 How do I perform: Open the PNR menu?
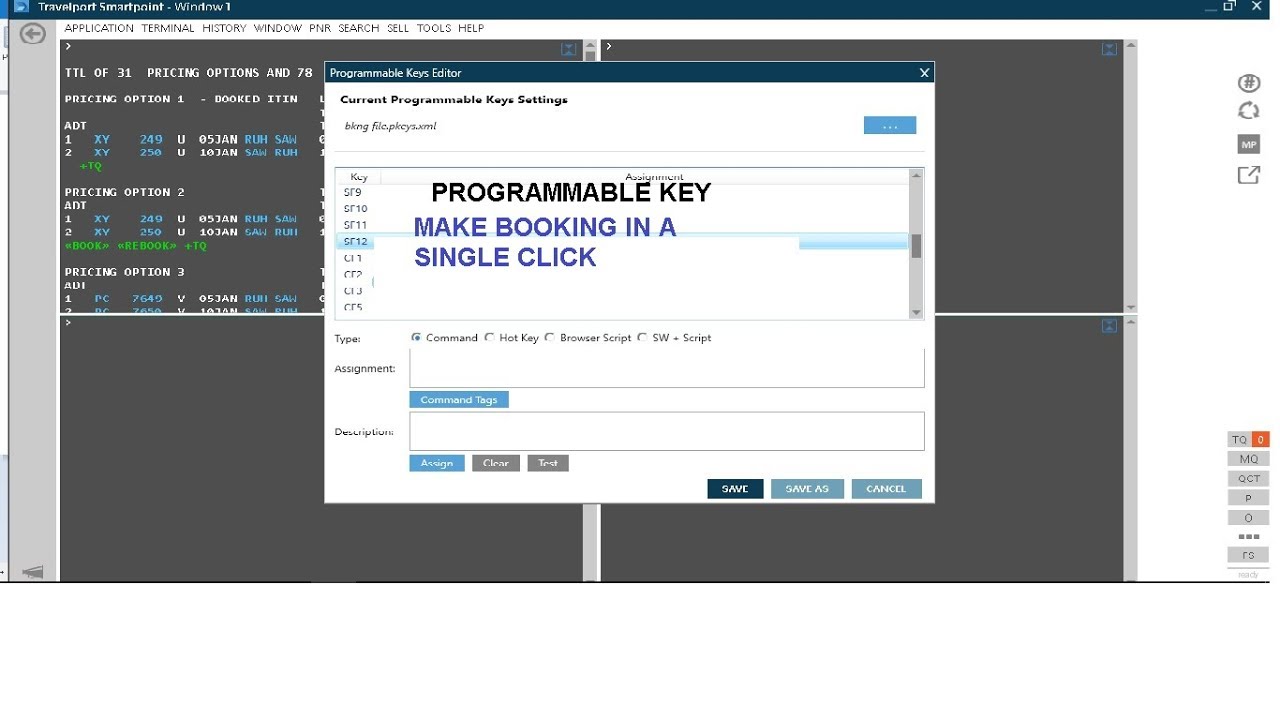coord(320,28)
